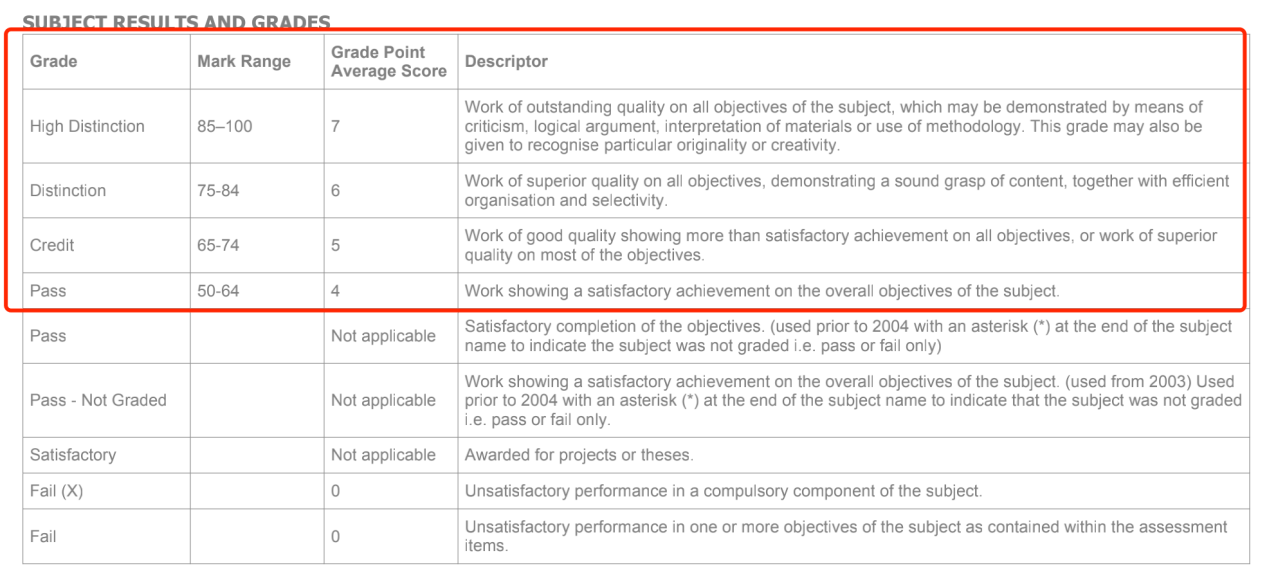Click the "Descriptor" column header
The image size is (1267, 571).
tap(506, 61)
